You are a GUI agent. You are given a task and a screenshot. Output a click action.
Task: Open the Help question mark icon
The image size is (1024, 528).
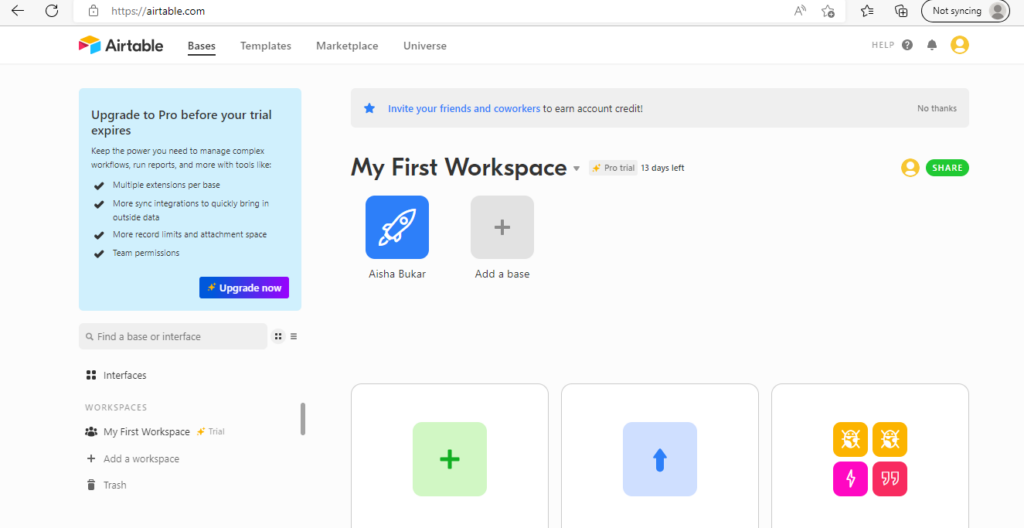tap(907, 45)
